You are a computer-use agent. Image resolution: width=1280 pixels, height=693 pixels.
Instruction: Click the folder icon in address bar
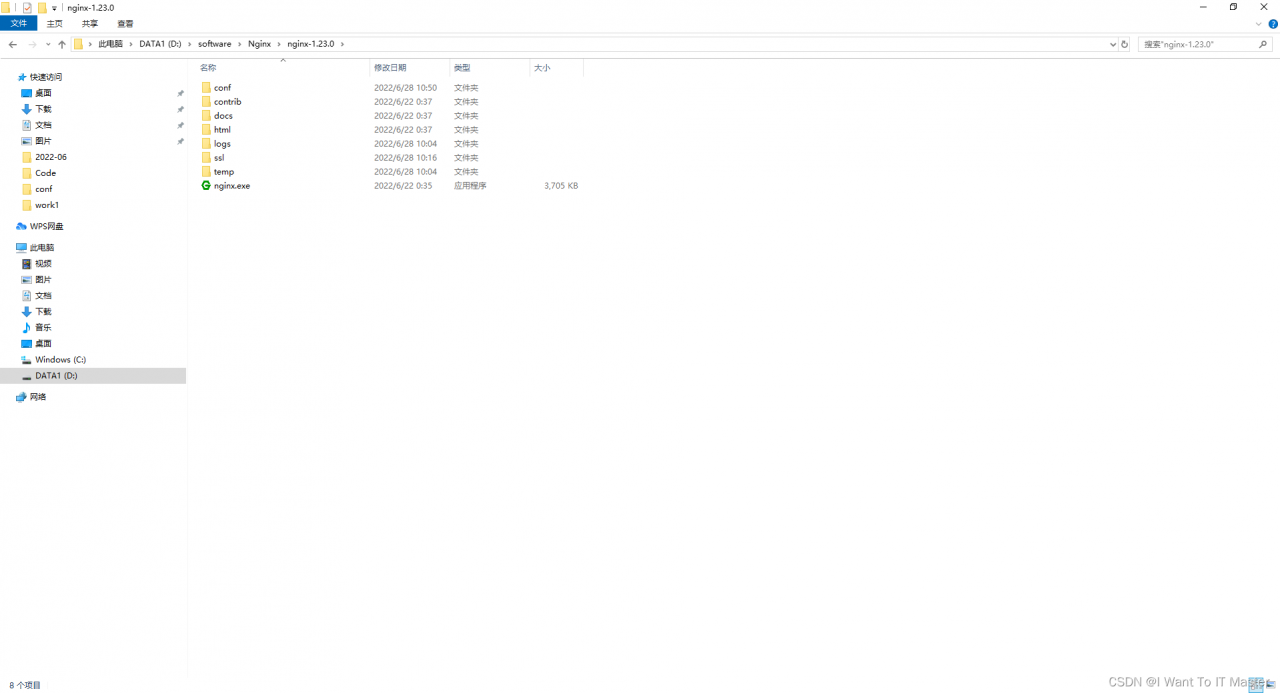pyautogui.click(x=78, y=44)
